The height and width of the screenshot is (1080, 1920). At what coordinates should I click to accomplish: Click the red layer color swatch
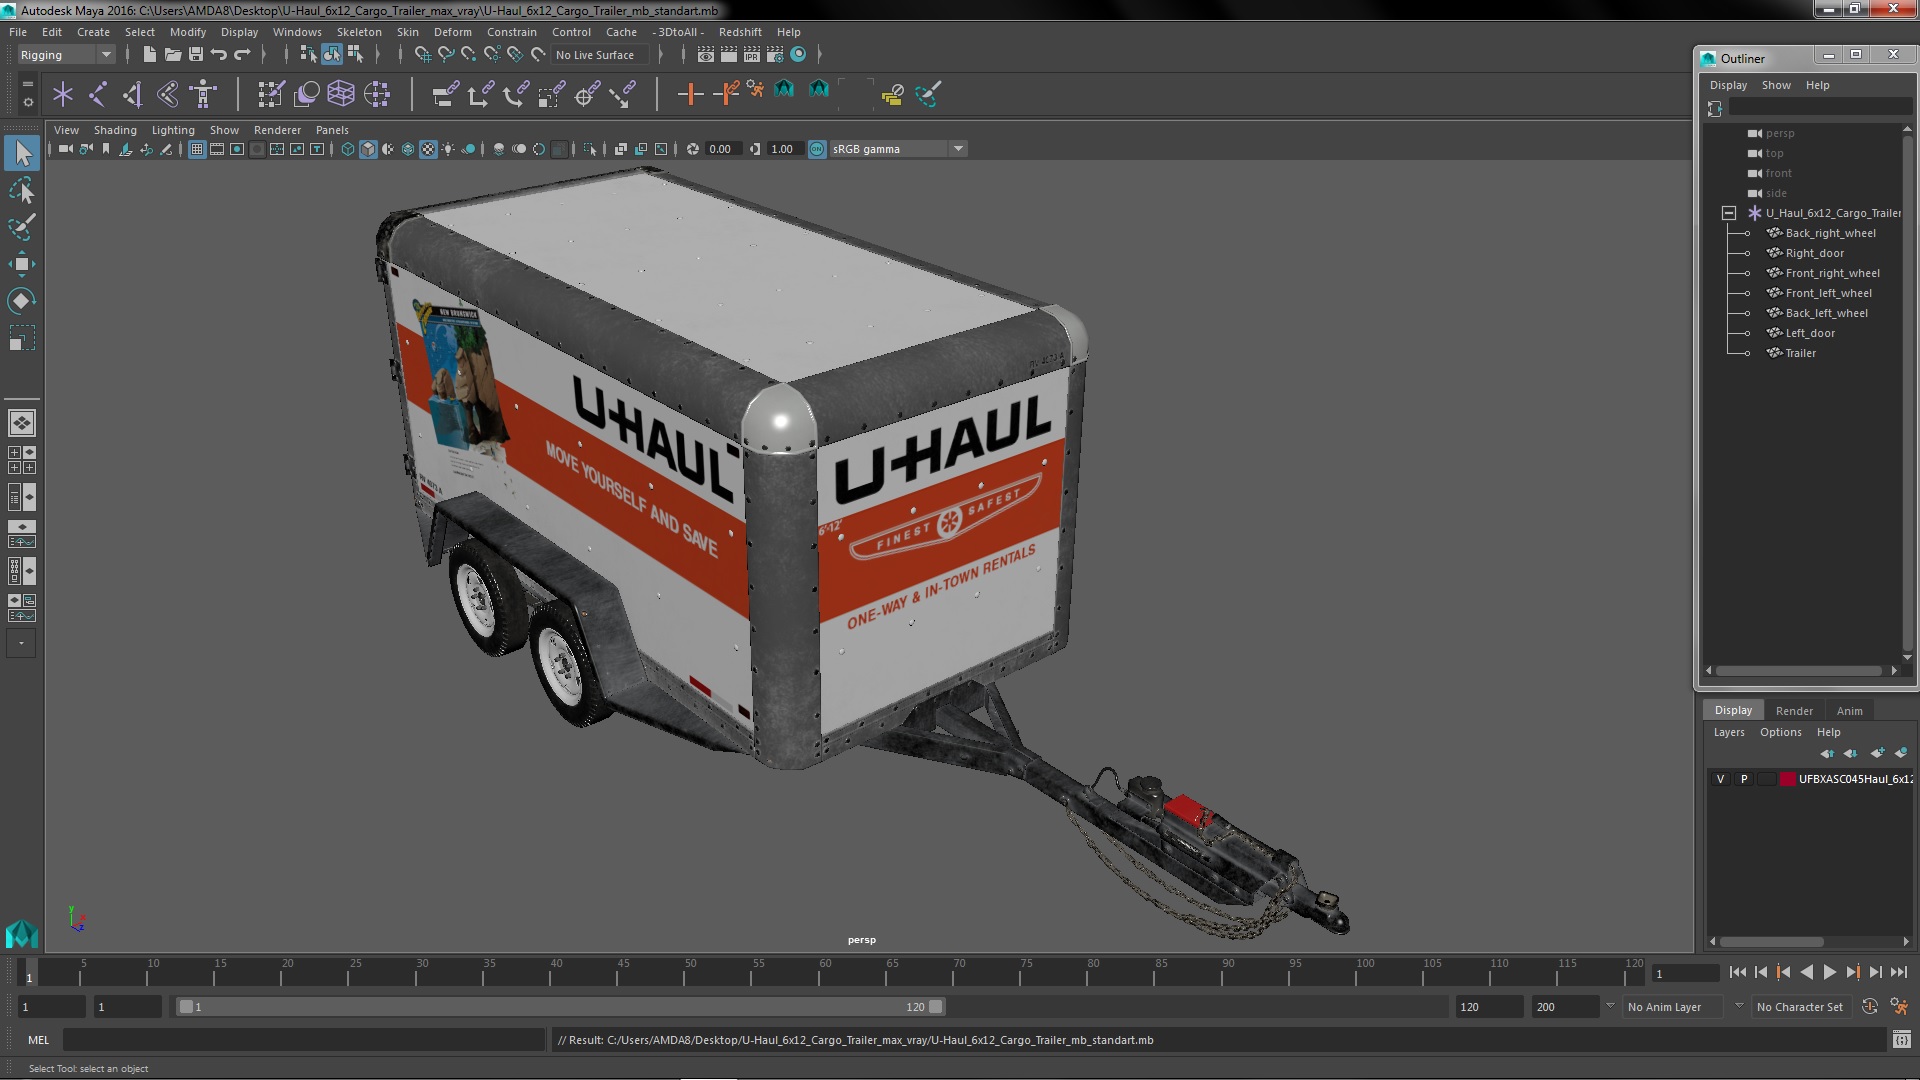point(1787,779)
